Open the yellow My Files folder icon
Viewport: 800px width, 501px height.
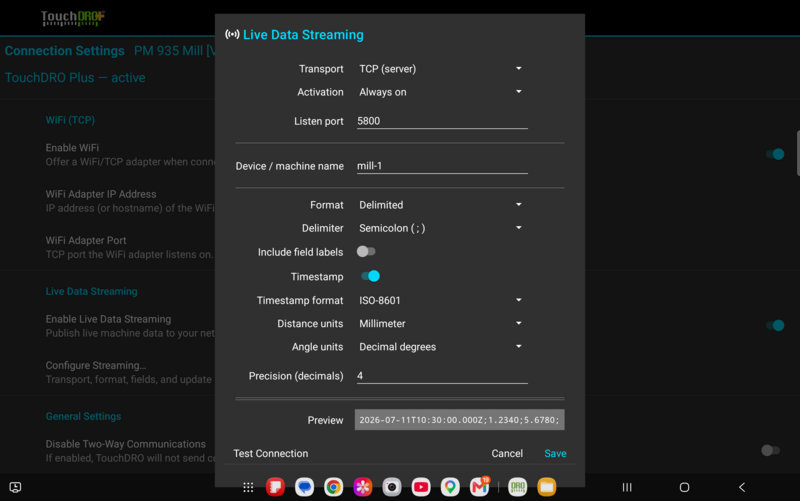pos(546,487)
